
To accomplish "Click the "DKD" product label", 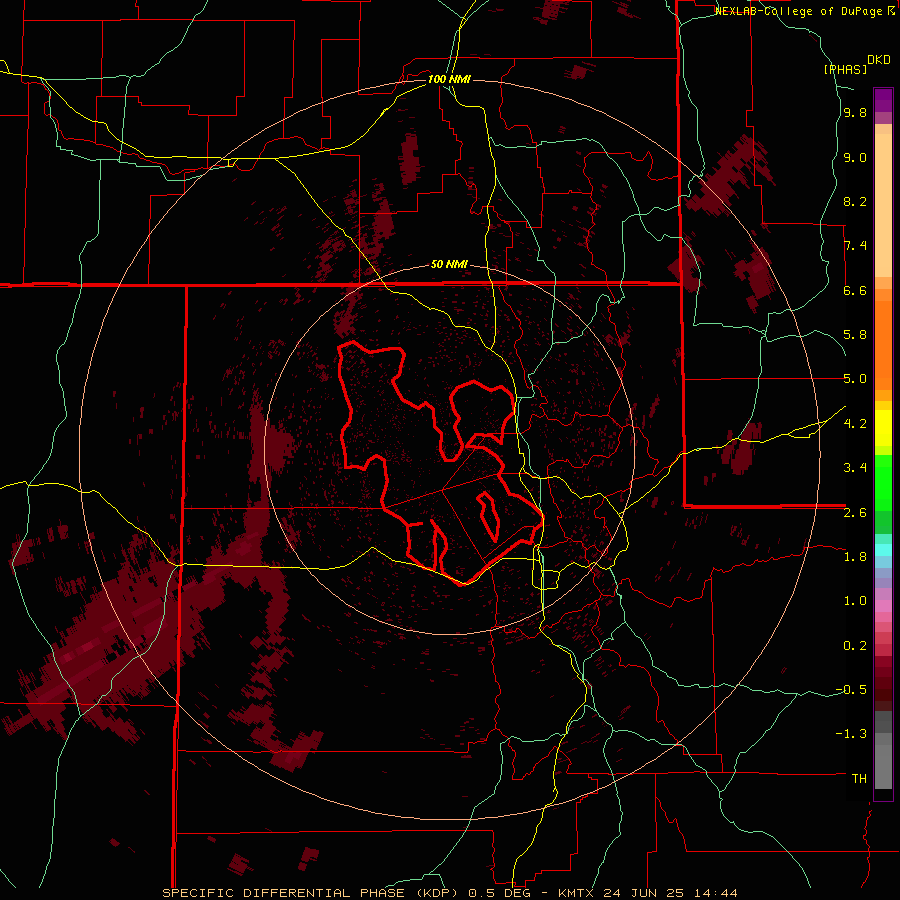I will tap(879, 60).
